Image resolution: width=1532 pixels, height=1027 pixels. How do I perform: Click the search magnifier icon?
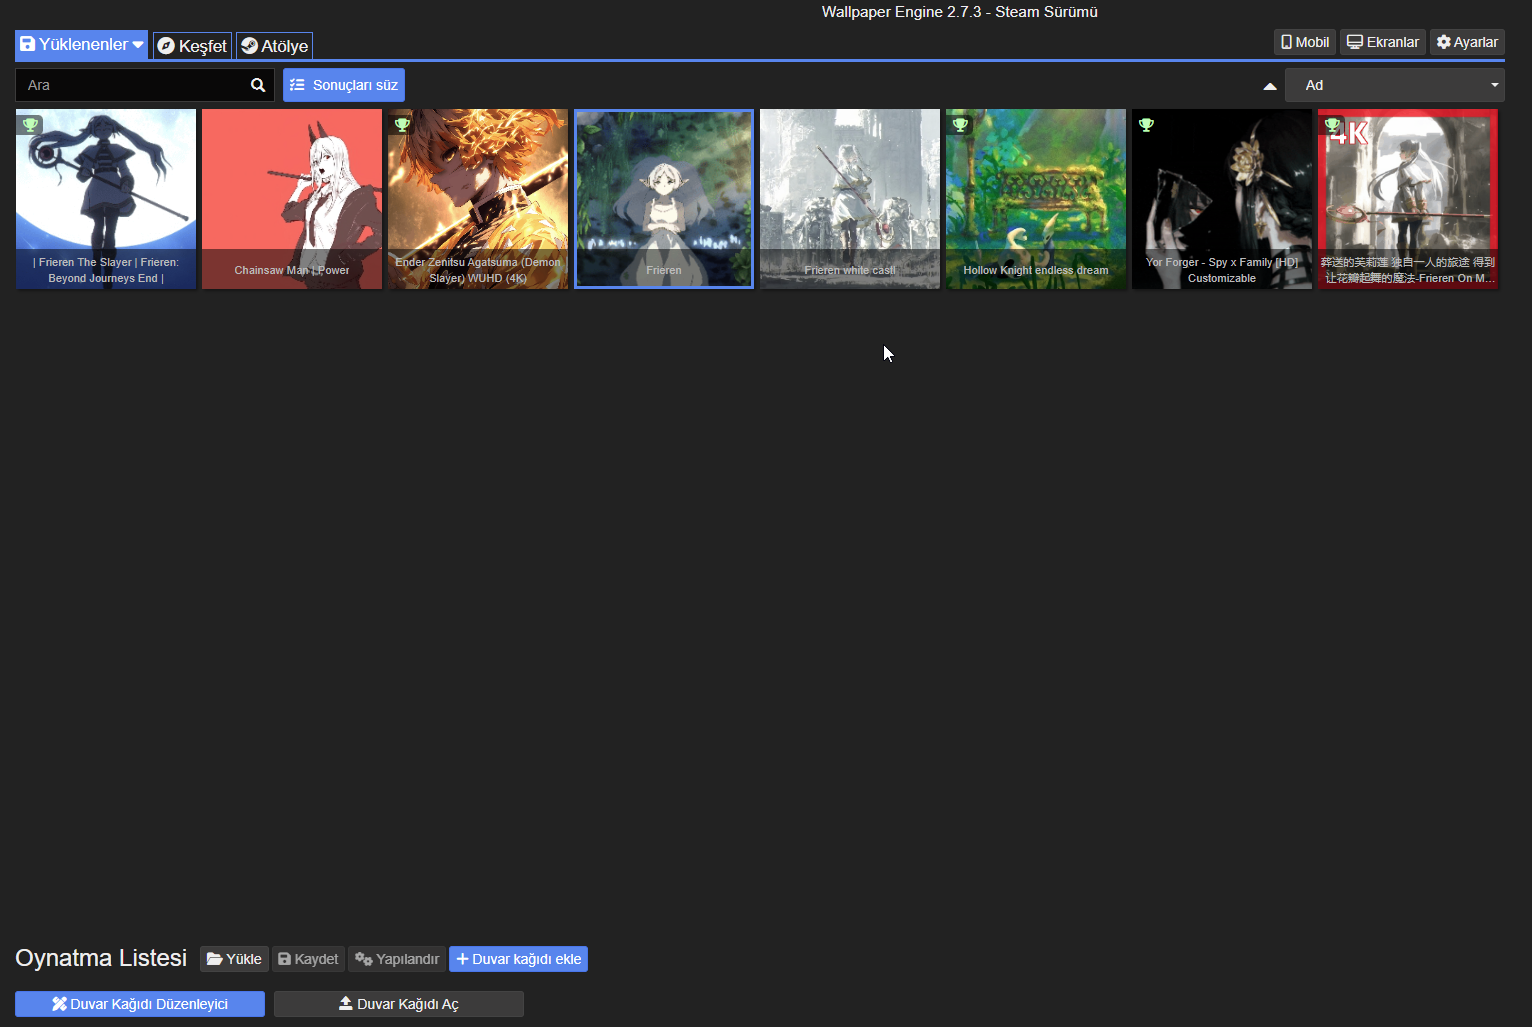point(258,85)
